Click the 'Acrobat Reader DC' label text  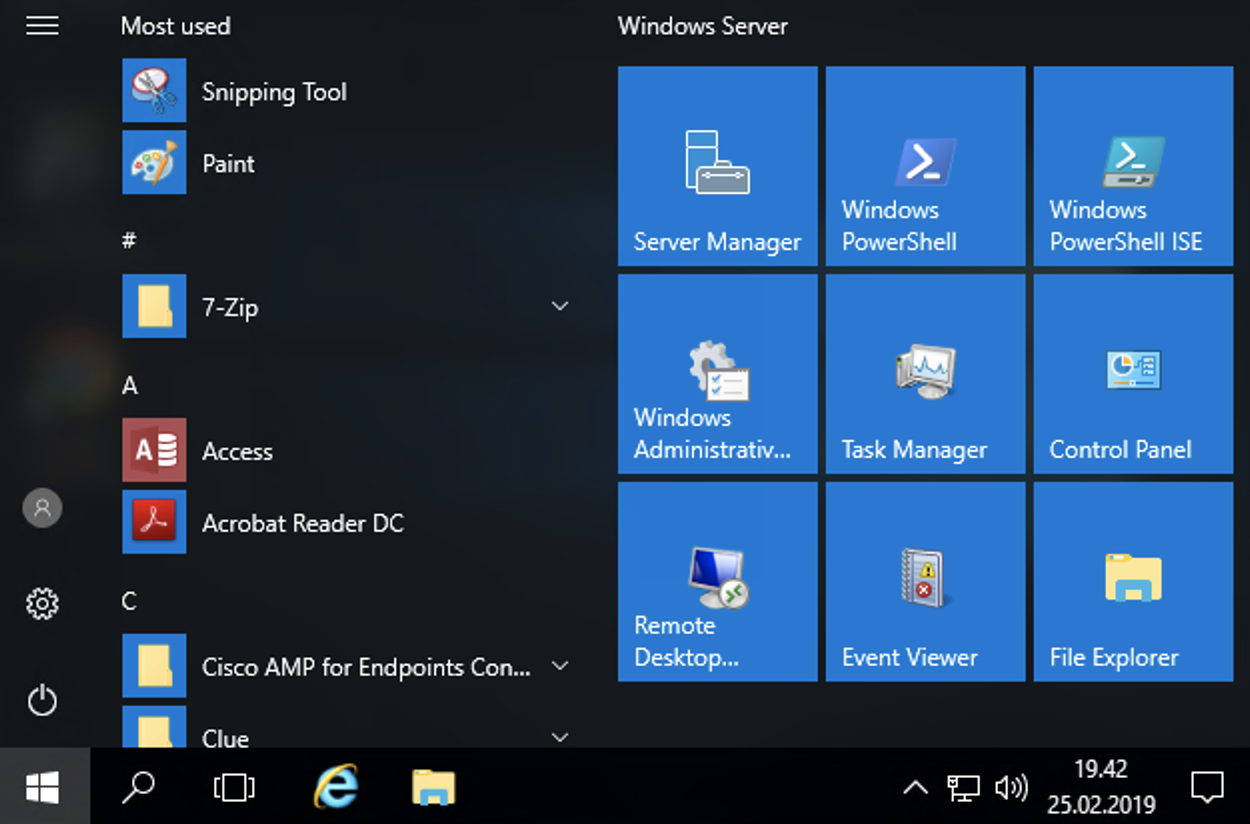(x=303, y=523)
